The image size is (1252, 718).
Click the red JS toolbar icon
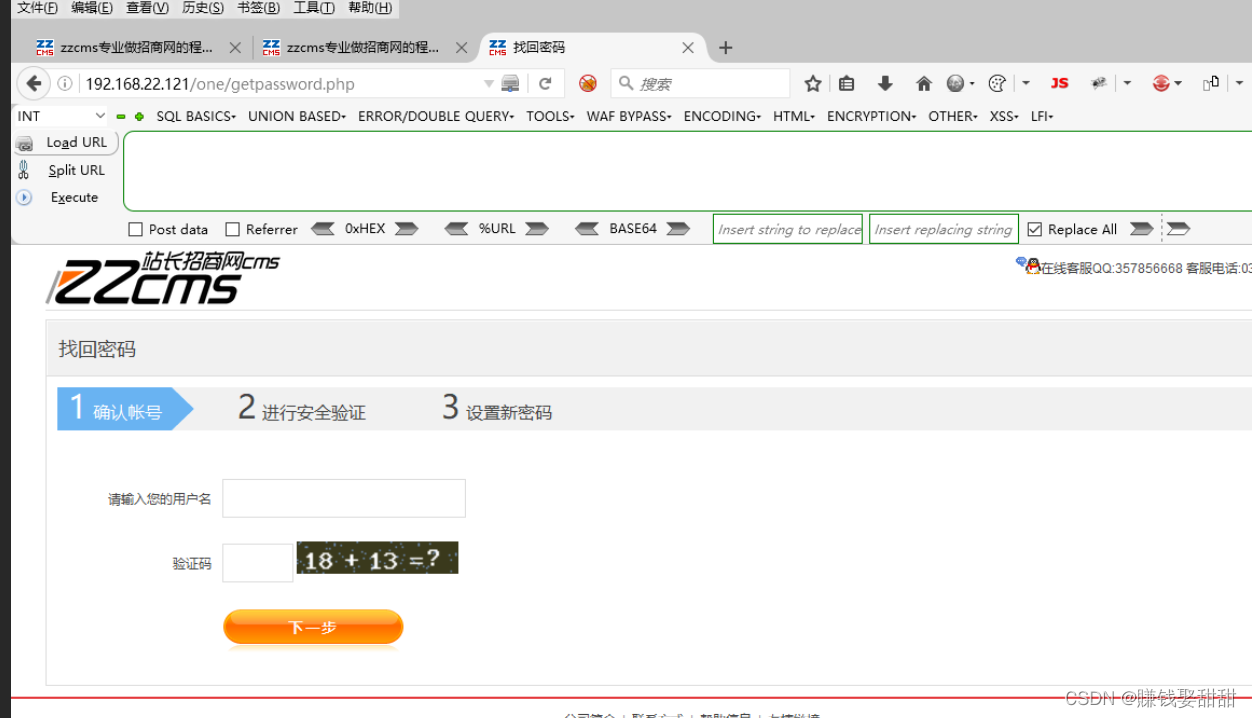coord(1060,83)
